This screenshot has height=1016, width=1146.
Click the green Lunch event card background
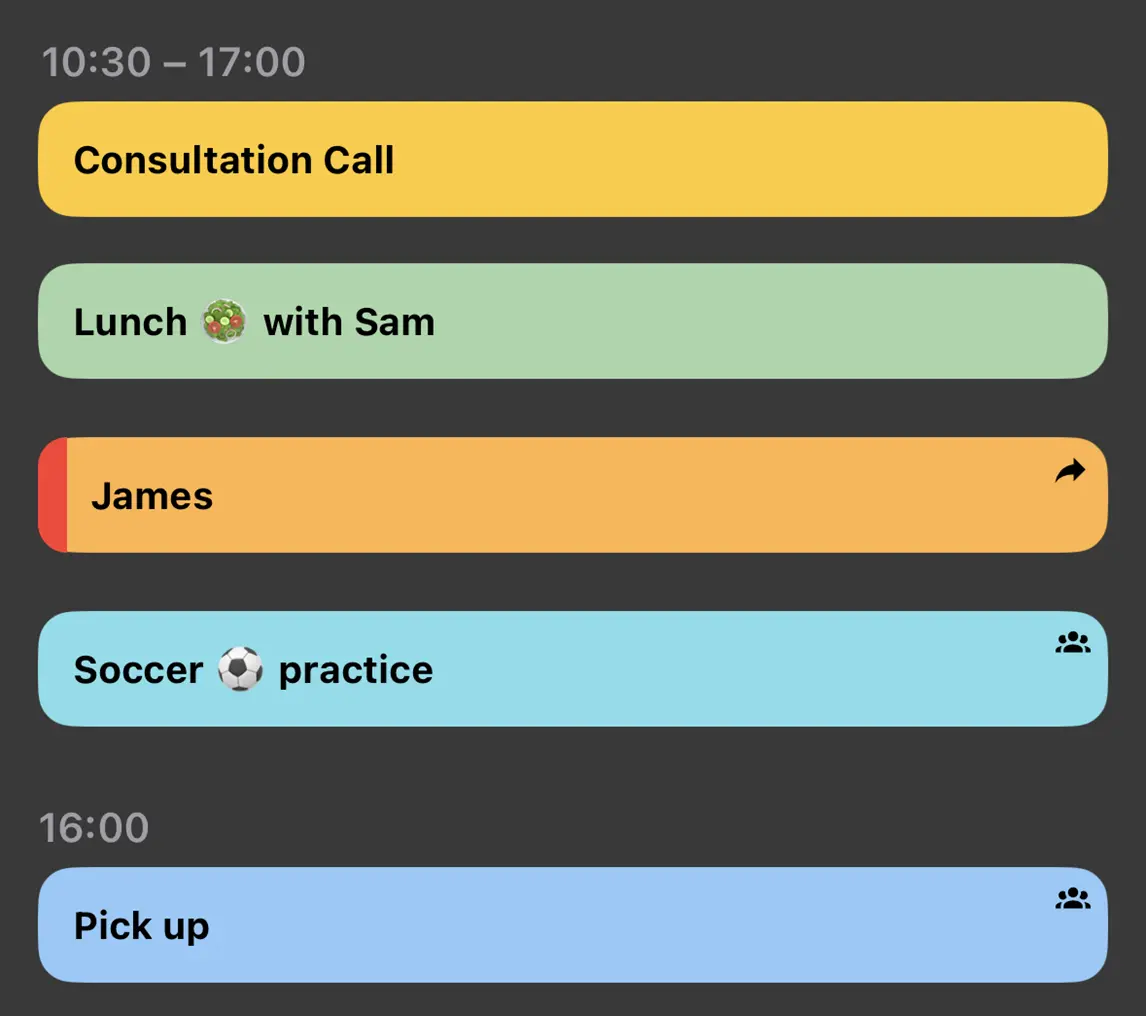point(700,320)
